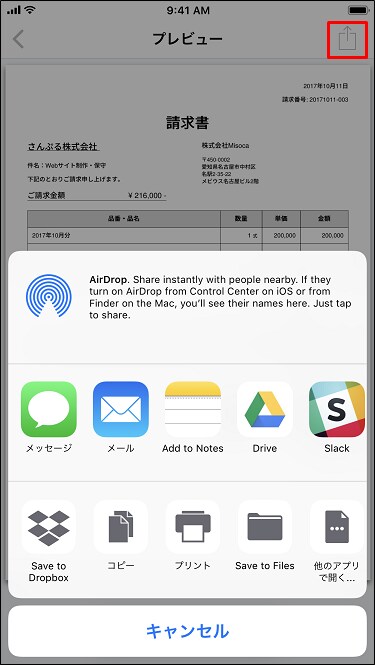Tap the 2017年10月分 table row
This screenshot has height=665, width=375.
pos(188,235)
